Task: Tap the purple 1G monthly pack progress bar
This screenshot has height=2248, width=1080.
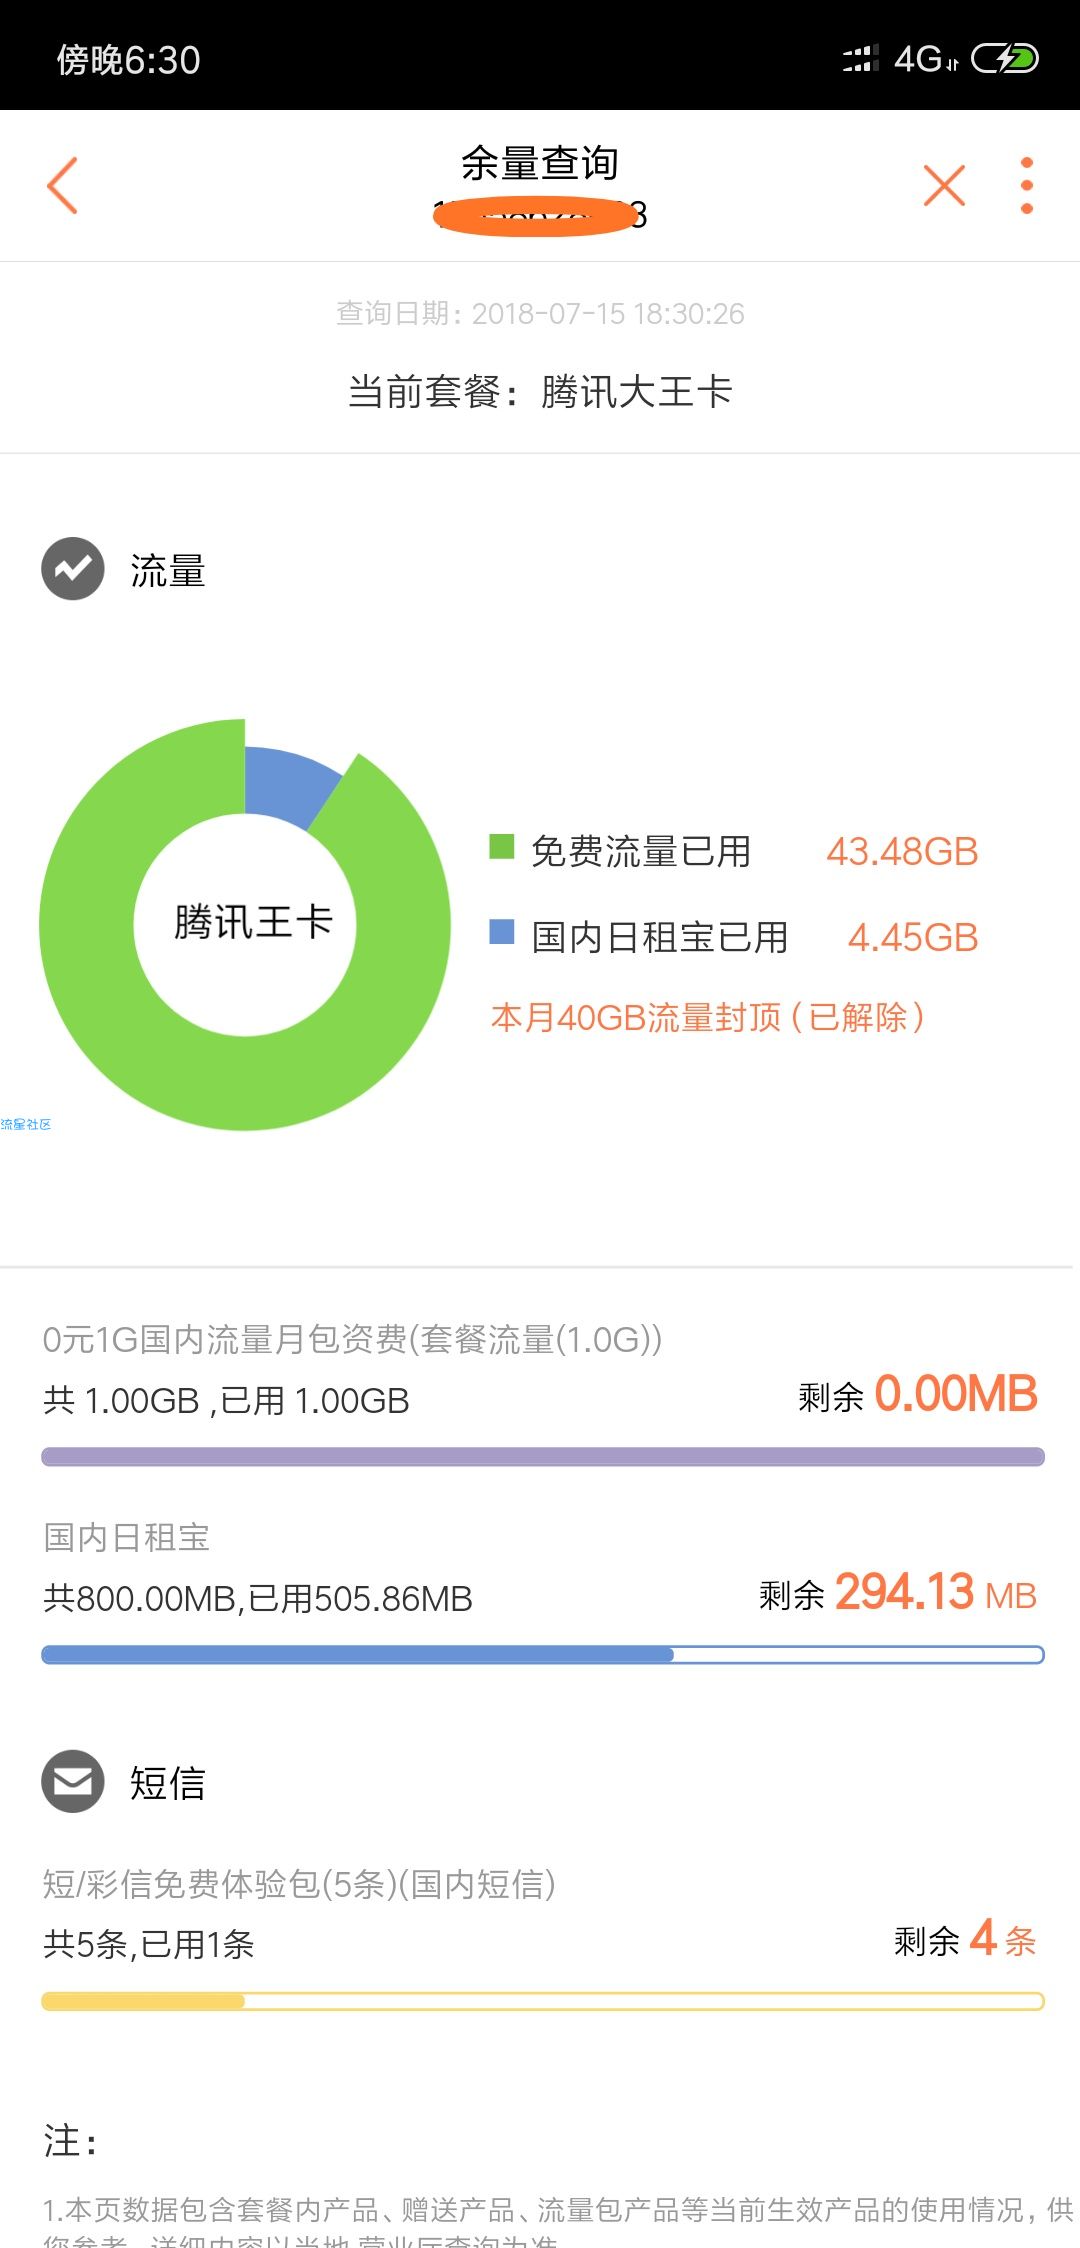Action: [x=542, y=1457]
